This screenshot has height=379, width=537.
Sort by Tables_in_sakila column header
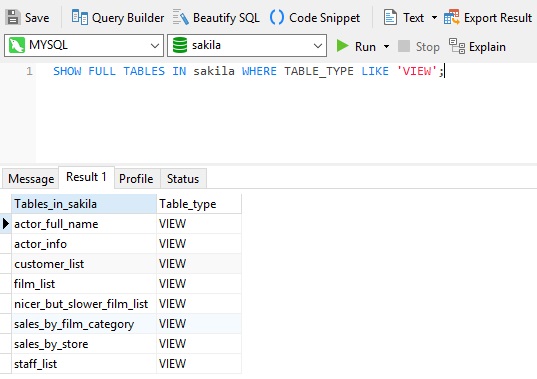pos(84,204)
